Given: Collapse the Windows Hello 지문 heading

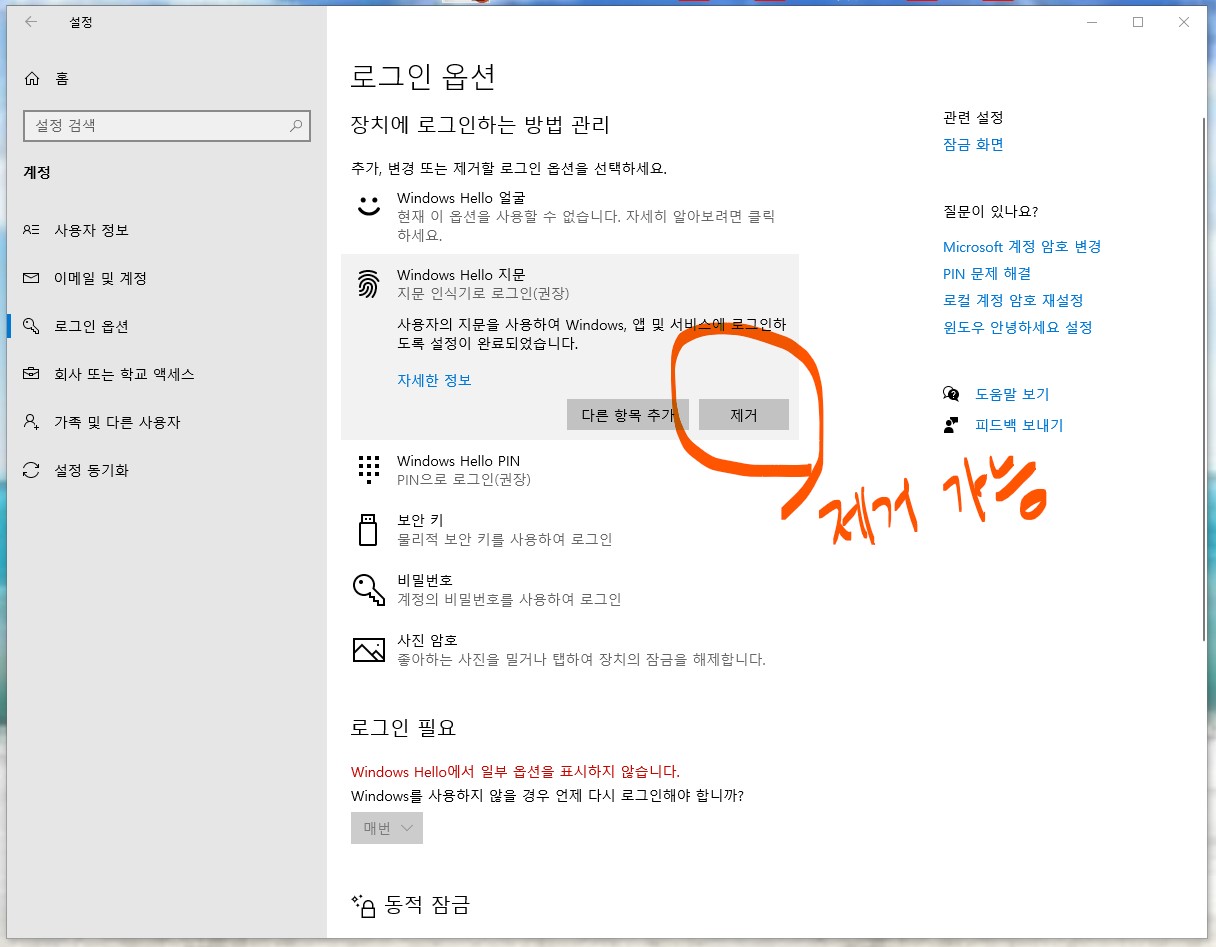Looking at the screenshot, I should pos(461,275).
